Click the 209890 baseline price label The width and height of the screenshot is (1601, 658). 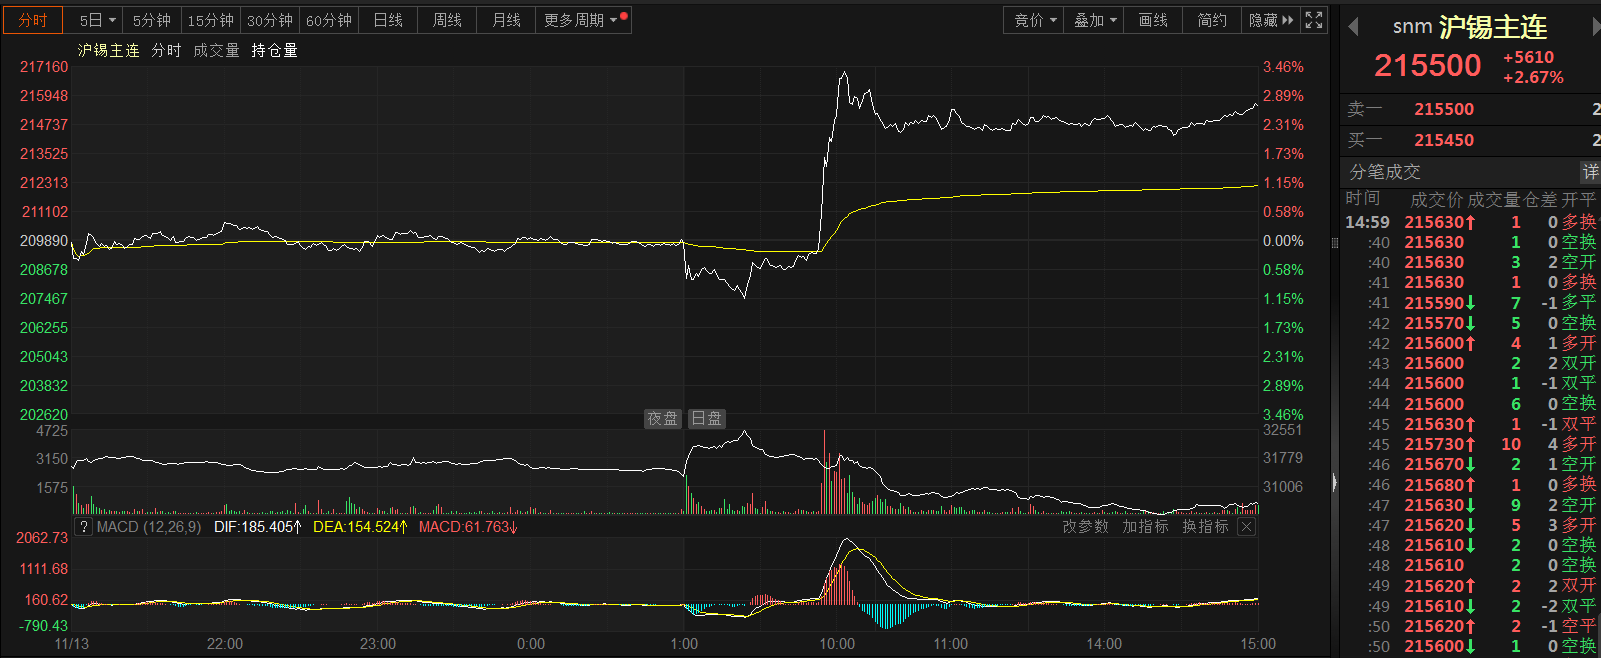pyautogui.click(x=44, y=241)
